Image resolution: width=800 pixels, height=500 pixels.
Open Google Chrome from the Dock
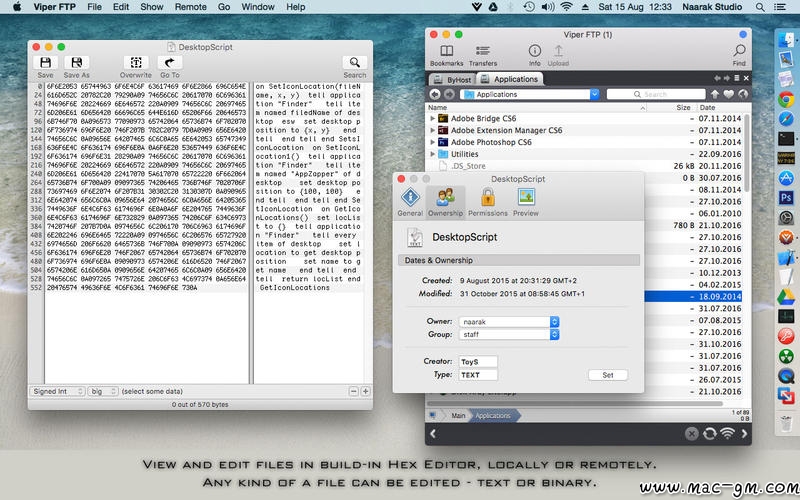[786, 98]
